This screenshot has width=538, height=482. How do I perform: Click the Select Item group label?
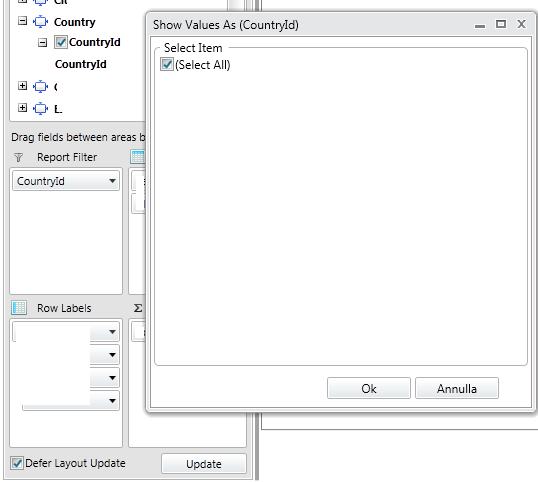pyautogui.click(x=193, y=48)
